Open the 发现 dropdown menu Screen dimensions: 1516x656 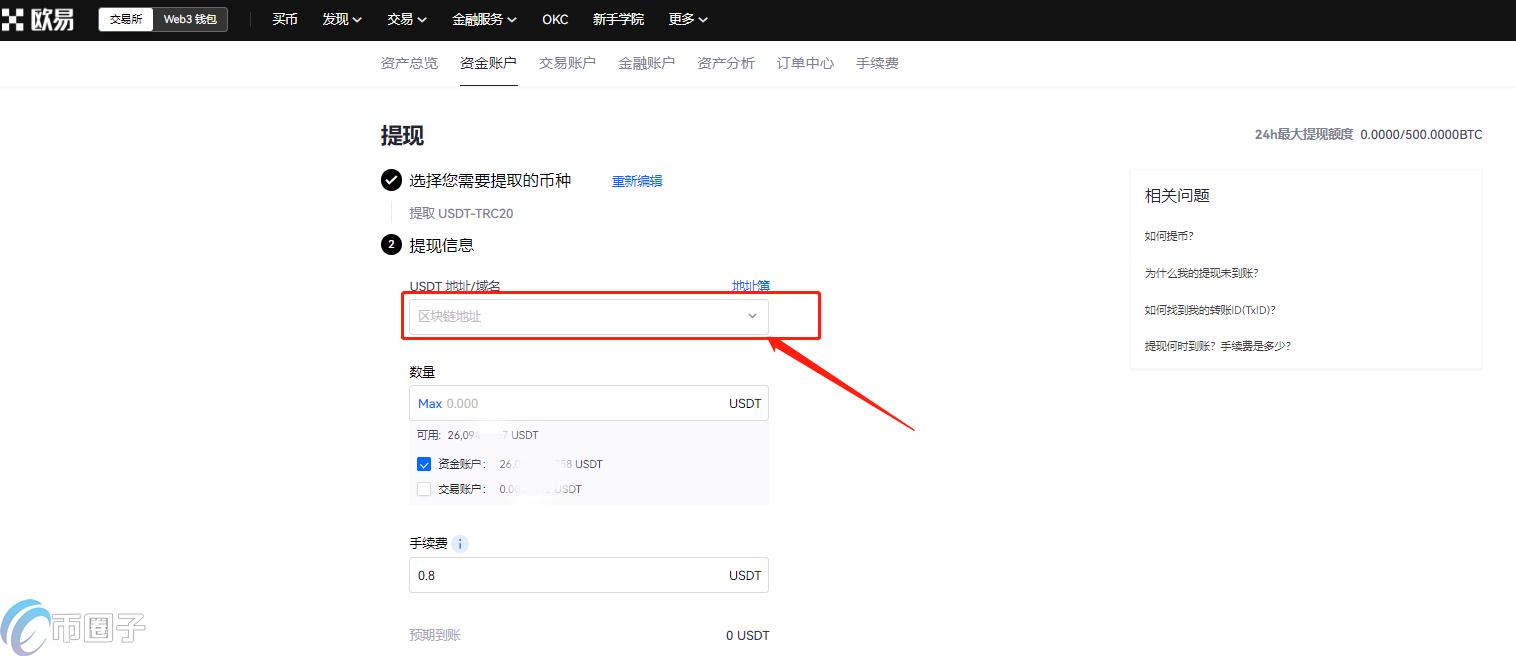coord(342,19)
